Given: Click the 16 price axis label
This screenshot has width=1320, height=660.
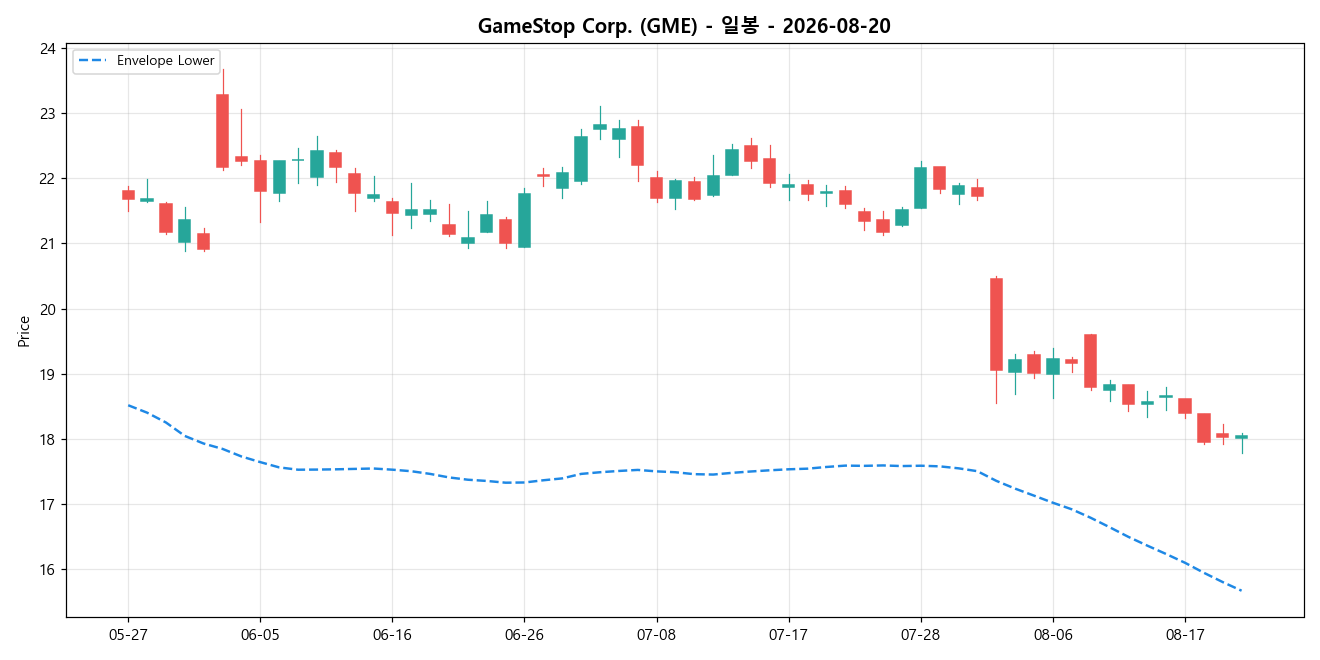Looking at the screenshot, I should [x=47, y=570].
